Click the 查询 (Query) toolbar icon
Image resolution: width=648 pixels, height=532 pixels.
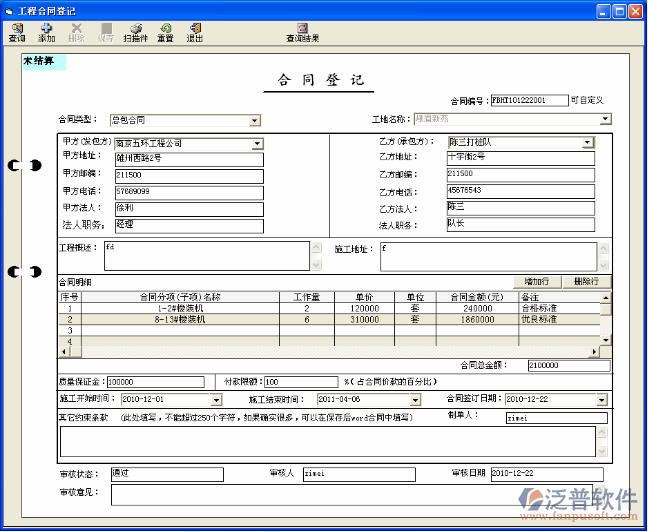(17, 32)
